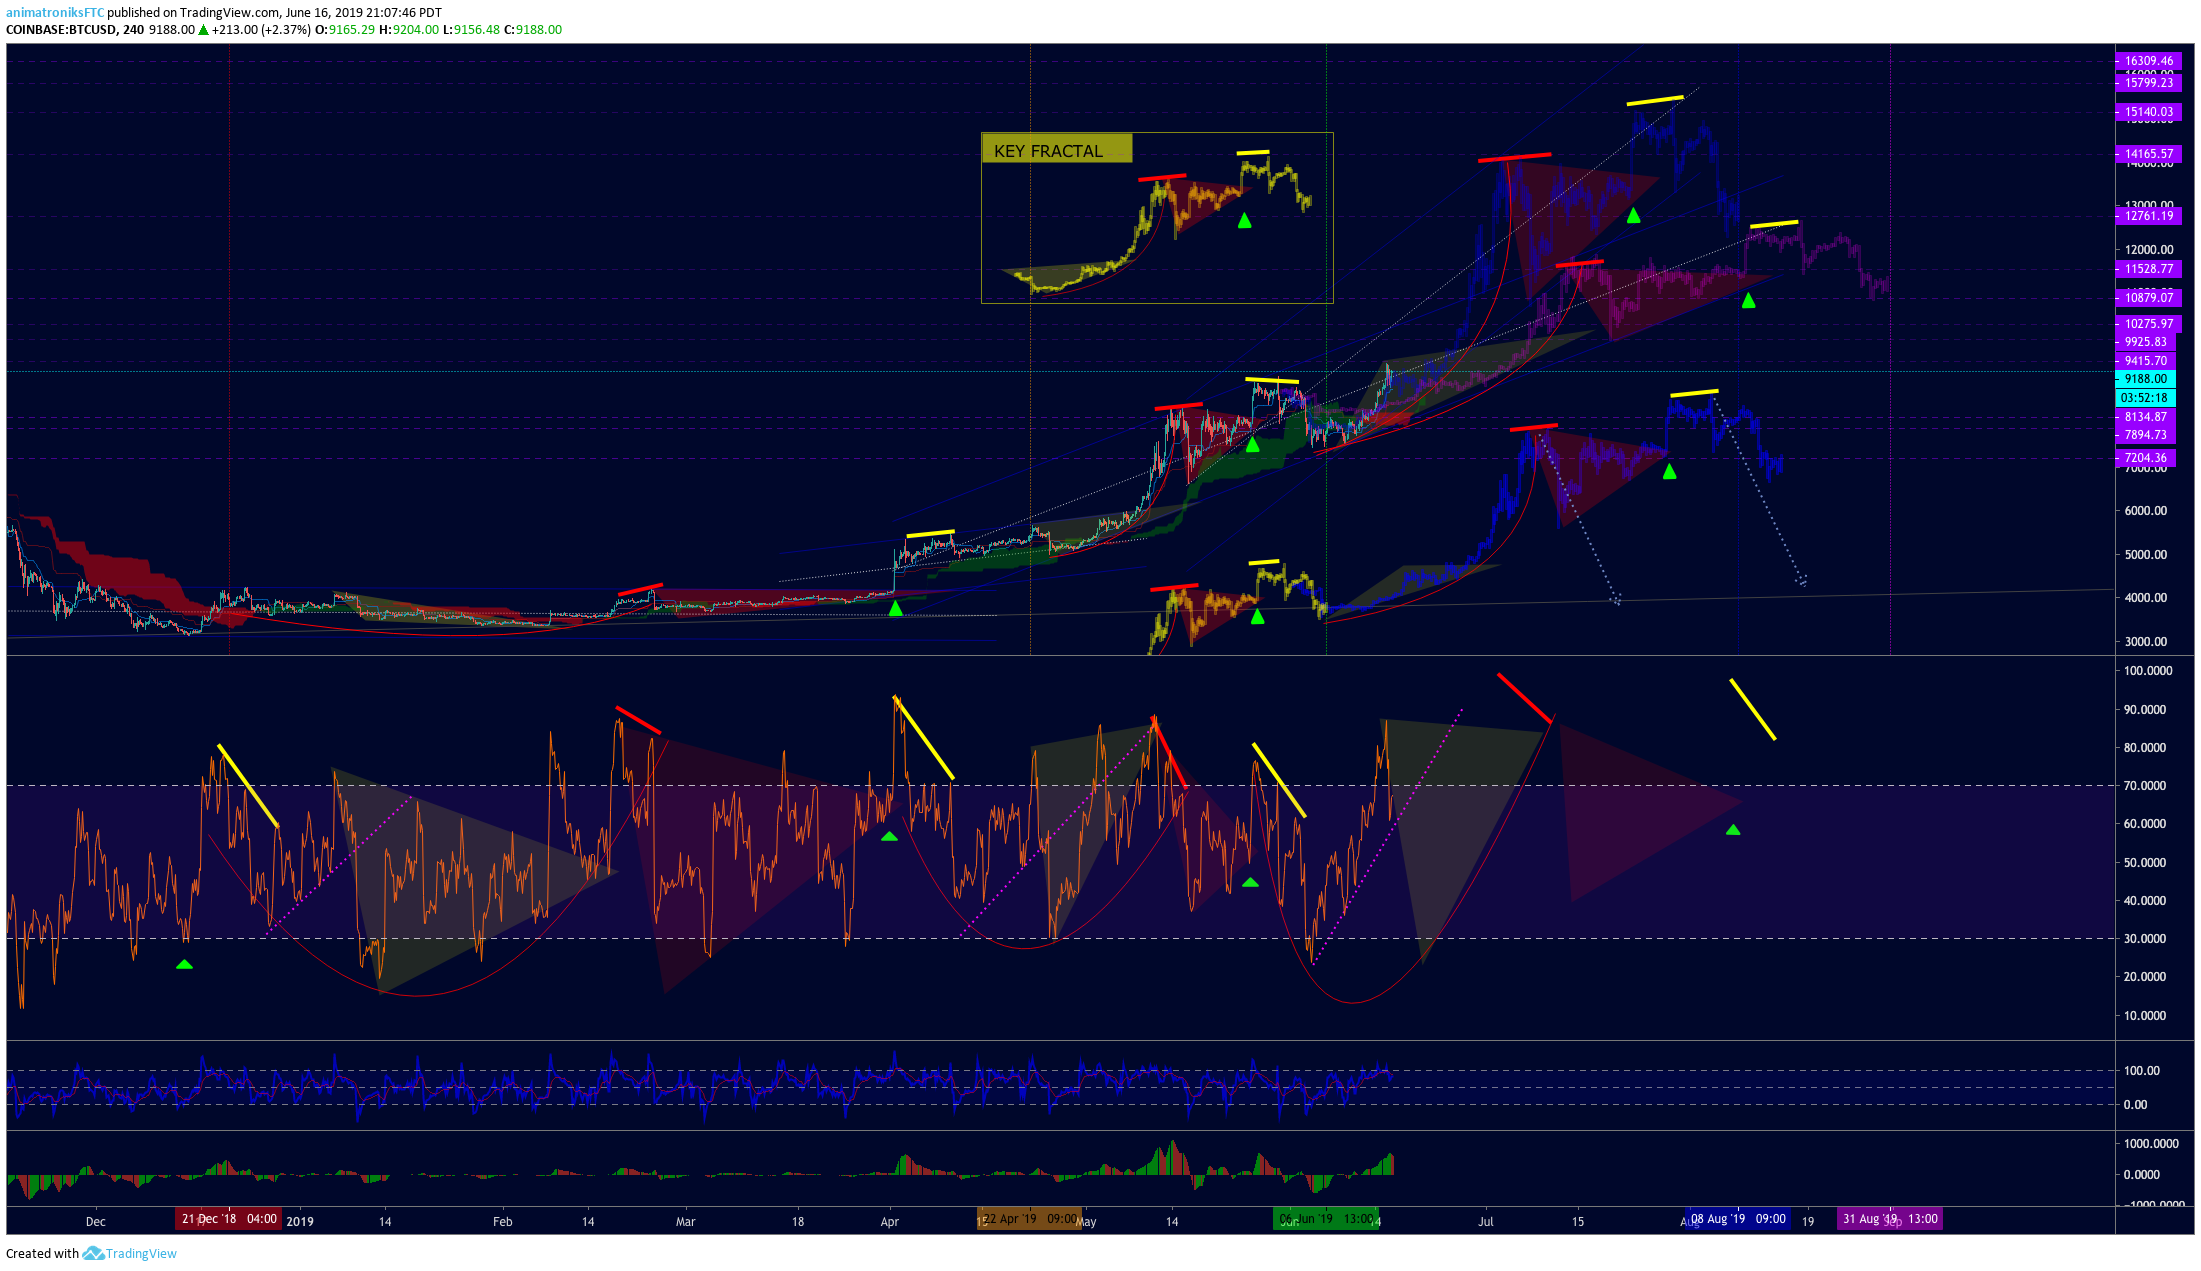Click the Feb label on the time axis

click(502, 1222)
